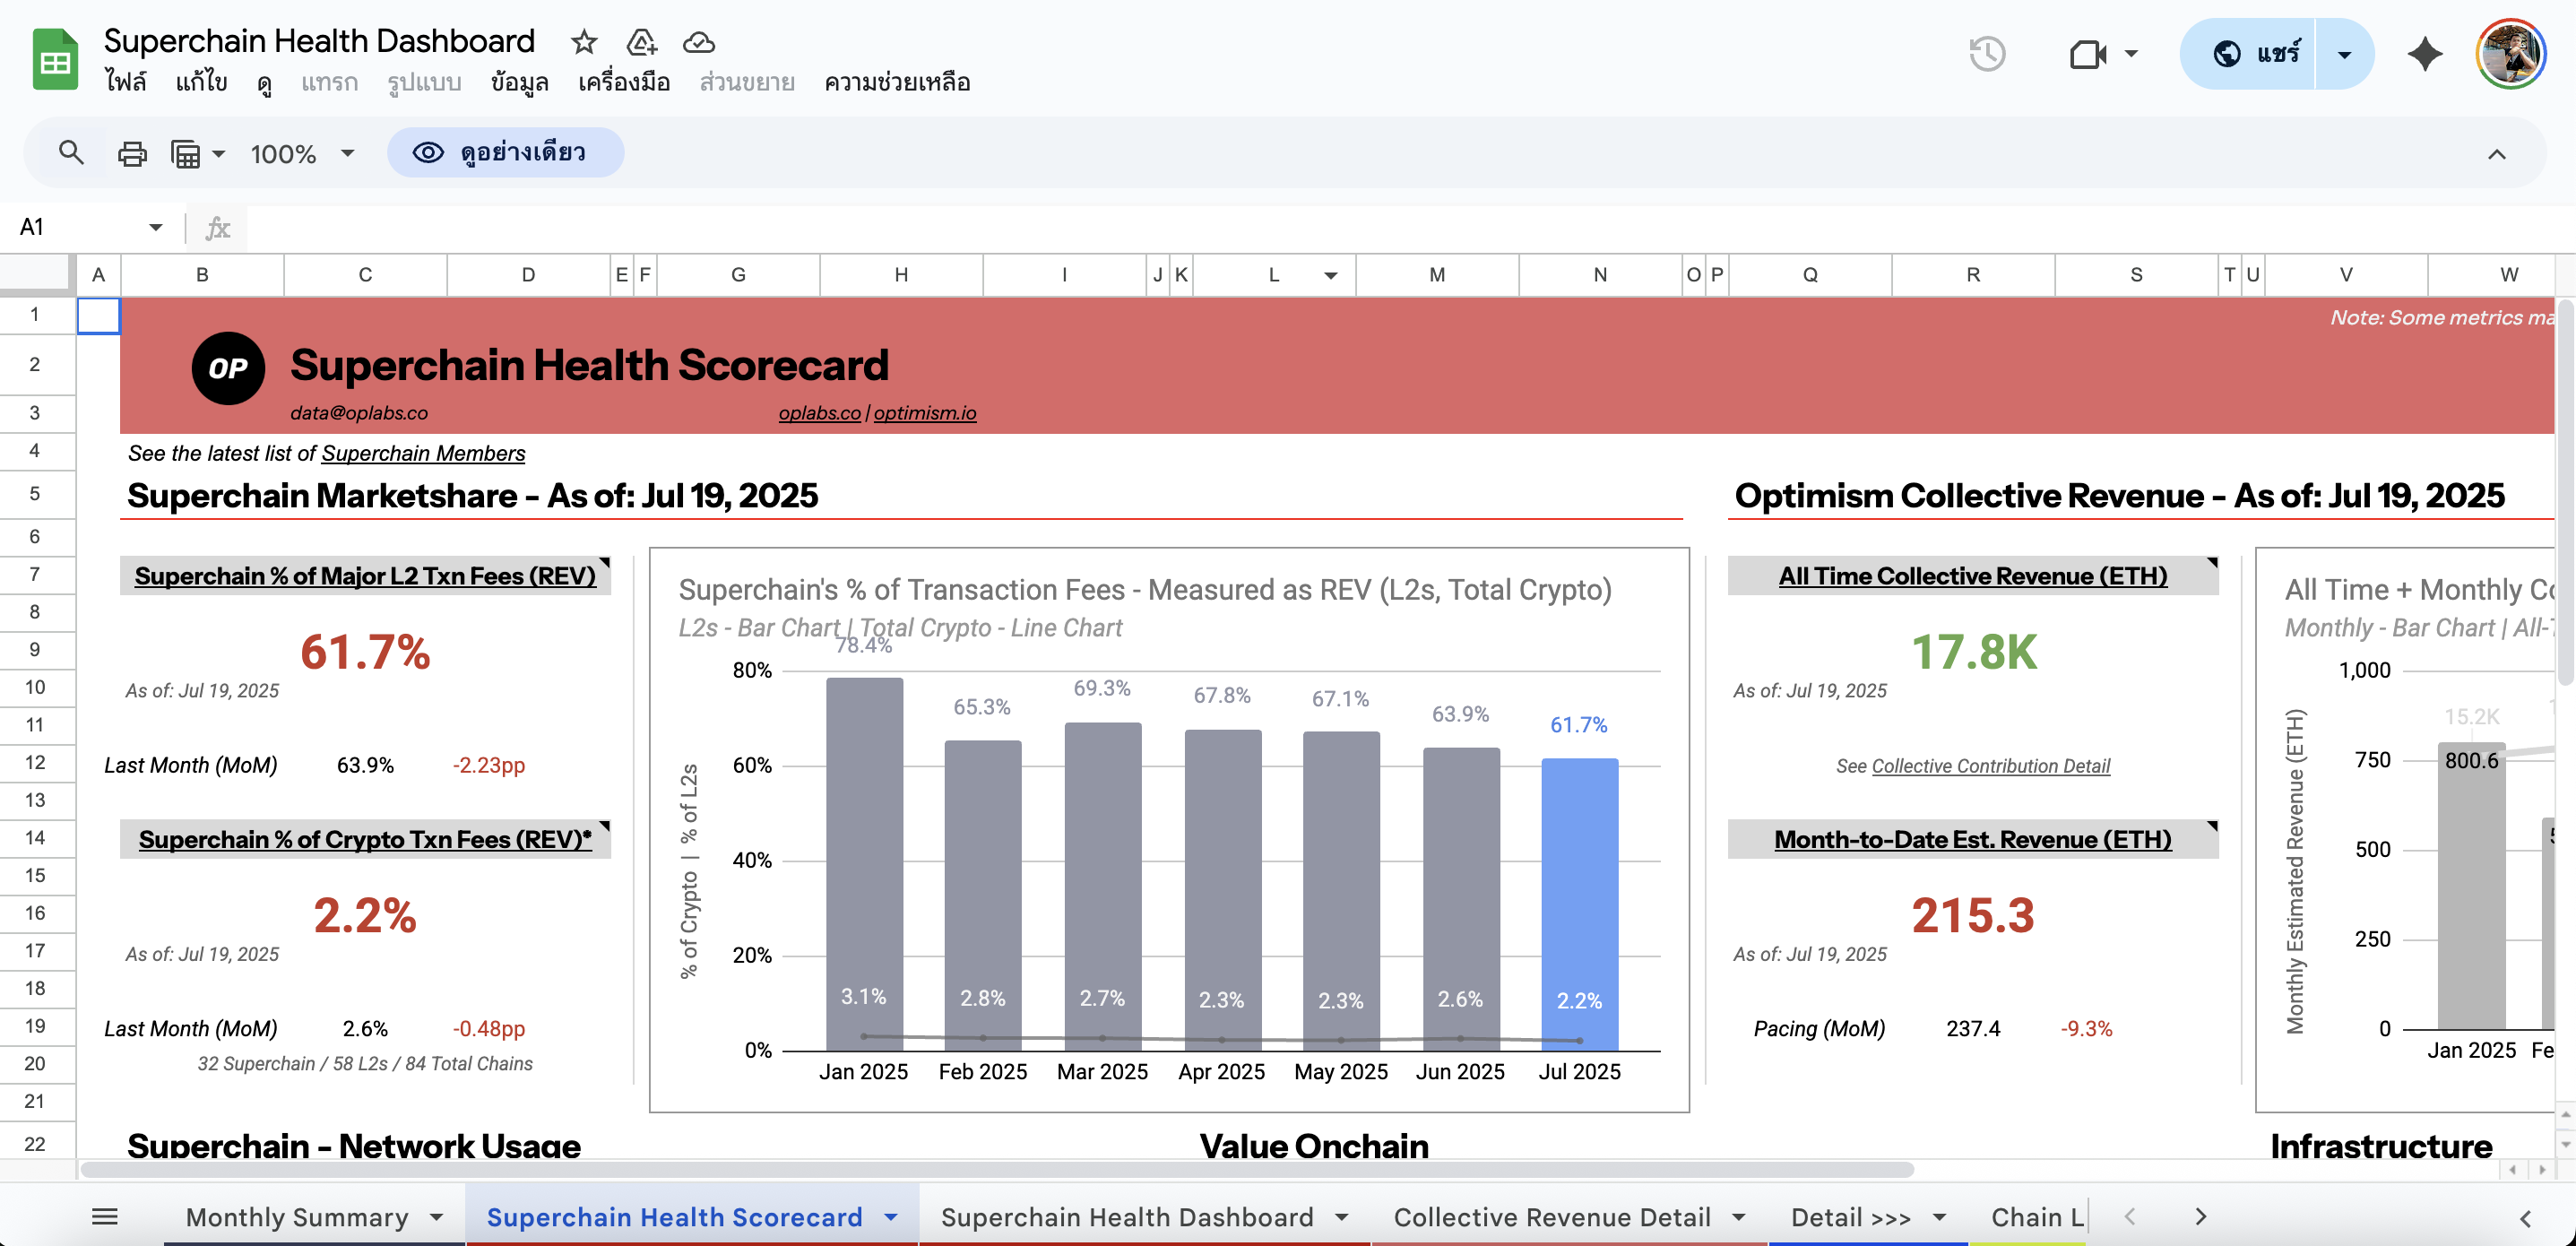
Task: Collapse the toolbar with the caret
Action: 2497,154
